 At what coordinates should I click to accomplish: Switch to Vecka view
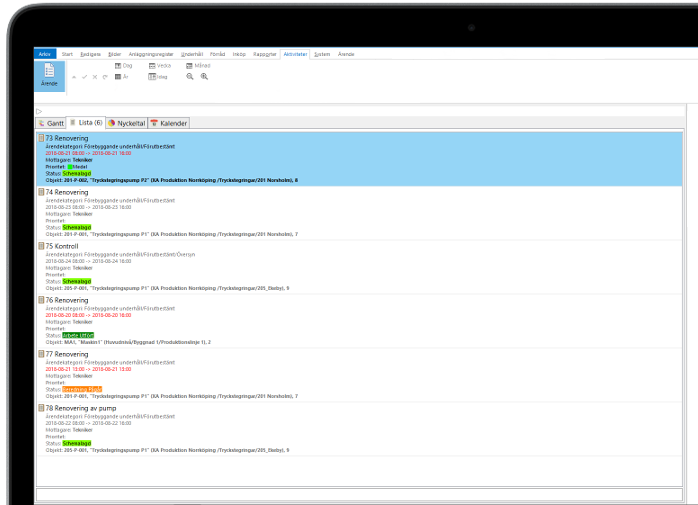coord(160,65)
